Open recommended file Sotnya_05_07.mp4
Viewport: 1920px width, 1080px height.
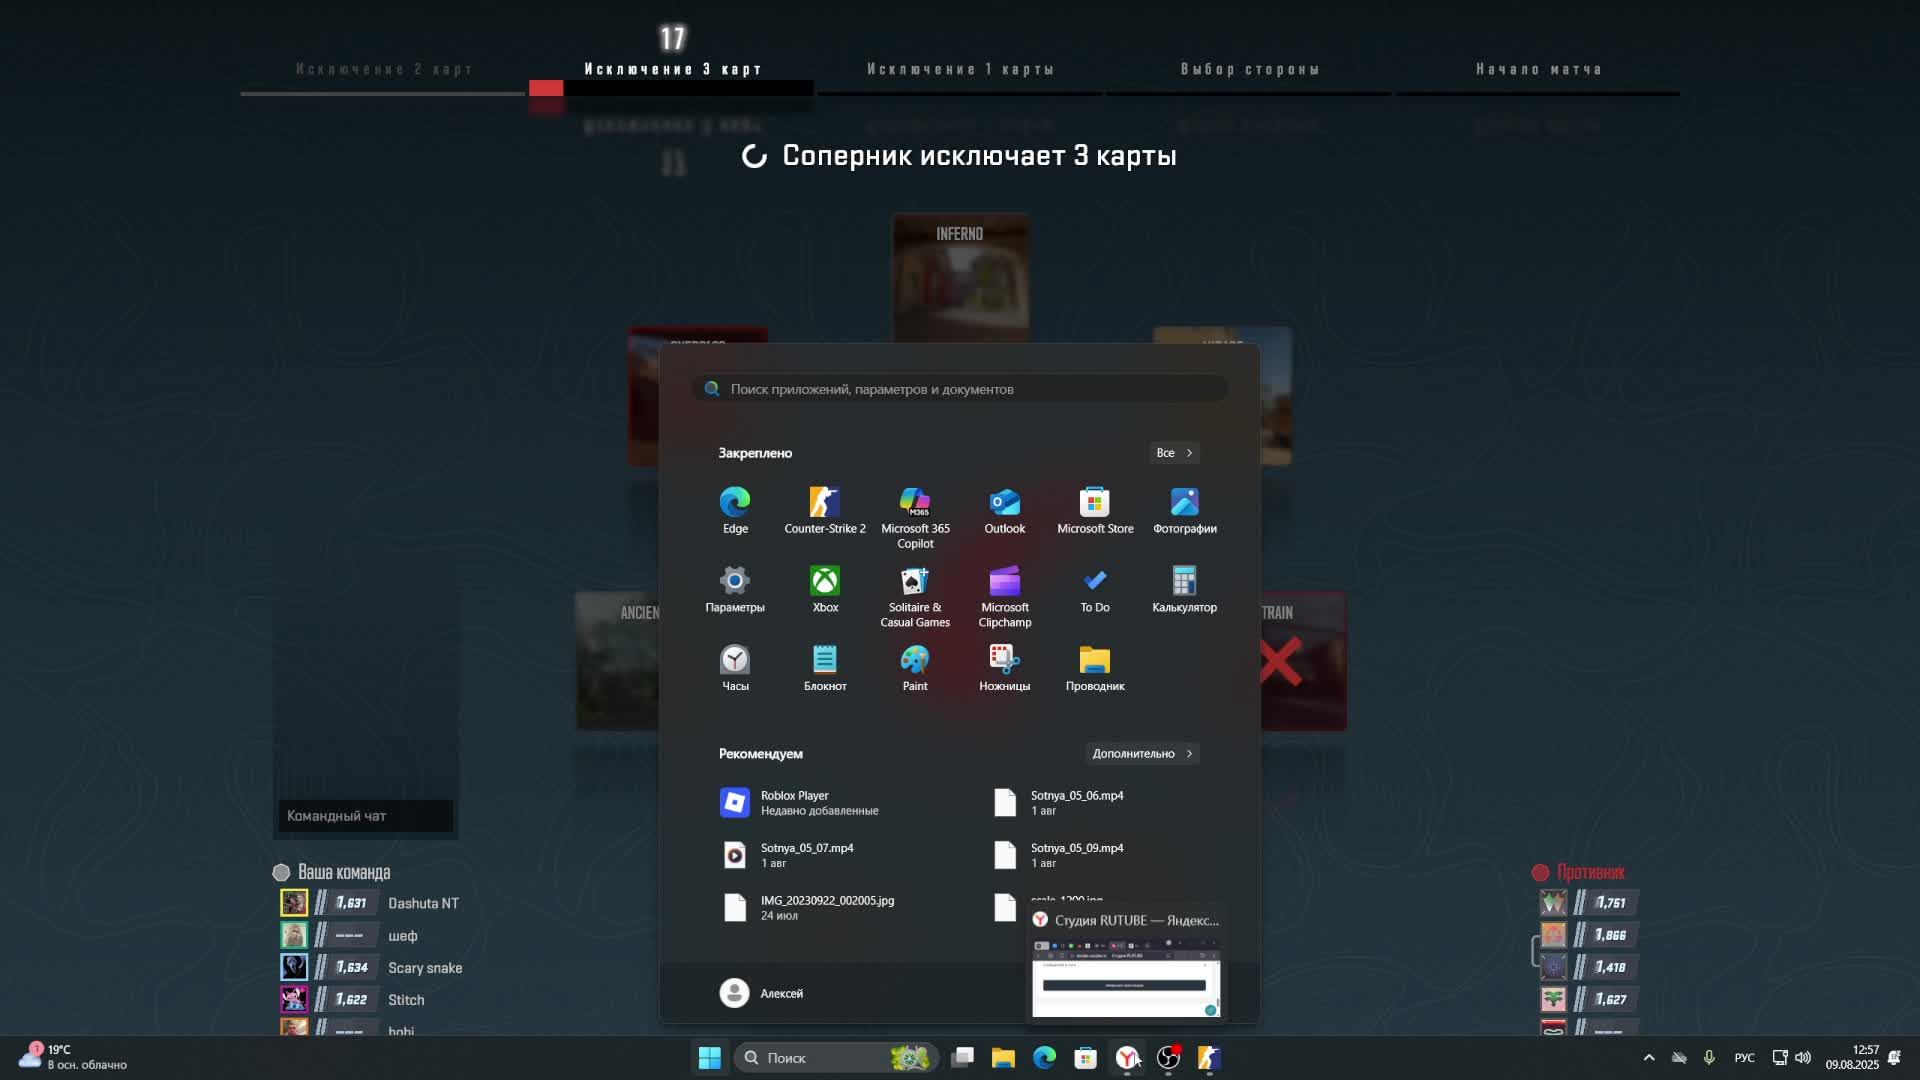(x=806, y=855)
